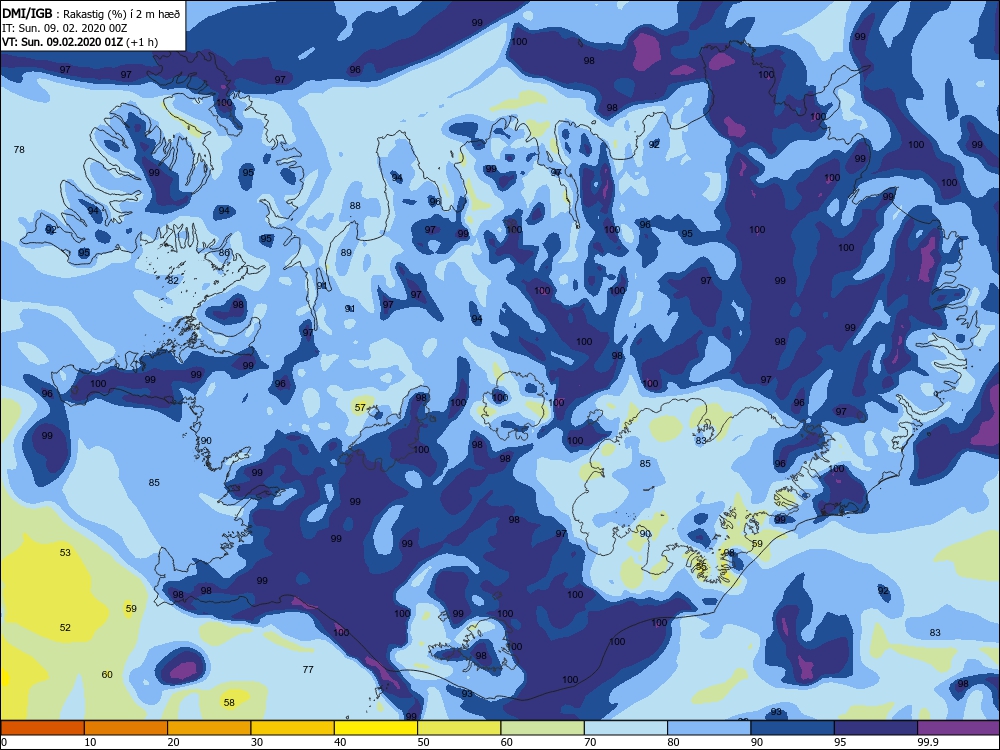Click the pale blue 70–80 legend swatch
Viewport: 1000px width, 750px height.
[x=626, y=728]
